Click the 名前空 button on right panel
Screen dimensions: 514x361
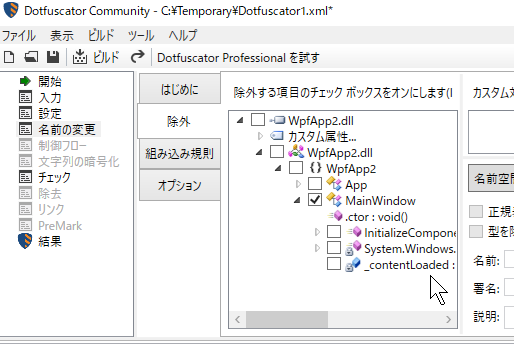[491, 179]
